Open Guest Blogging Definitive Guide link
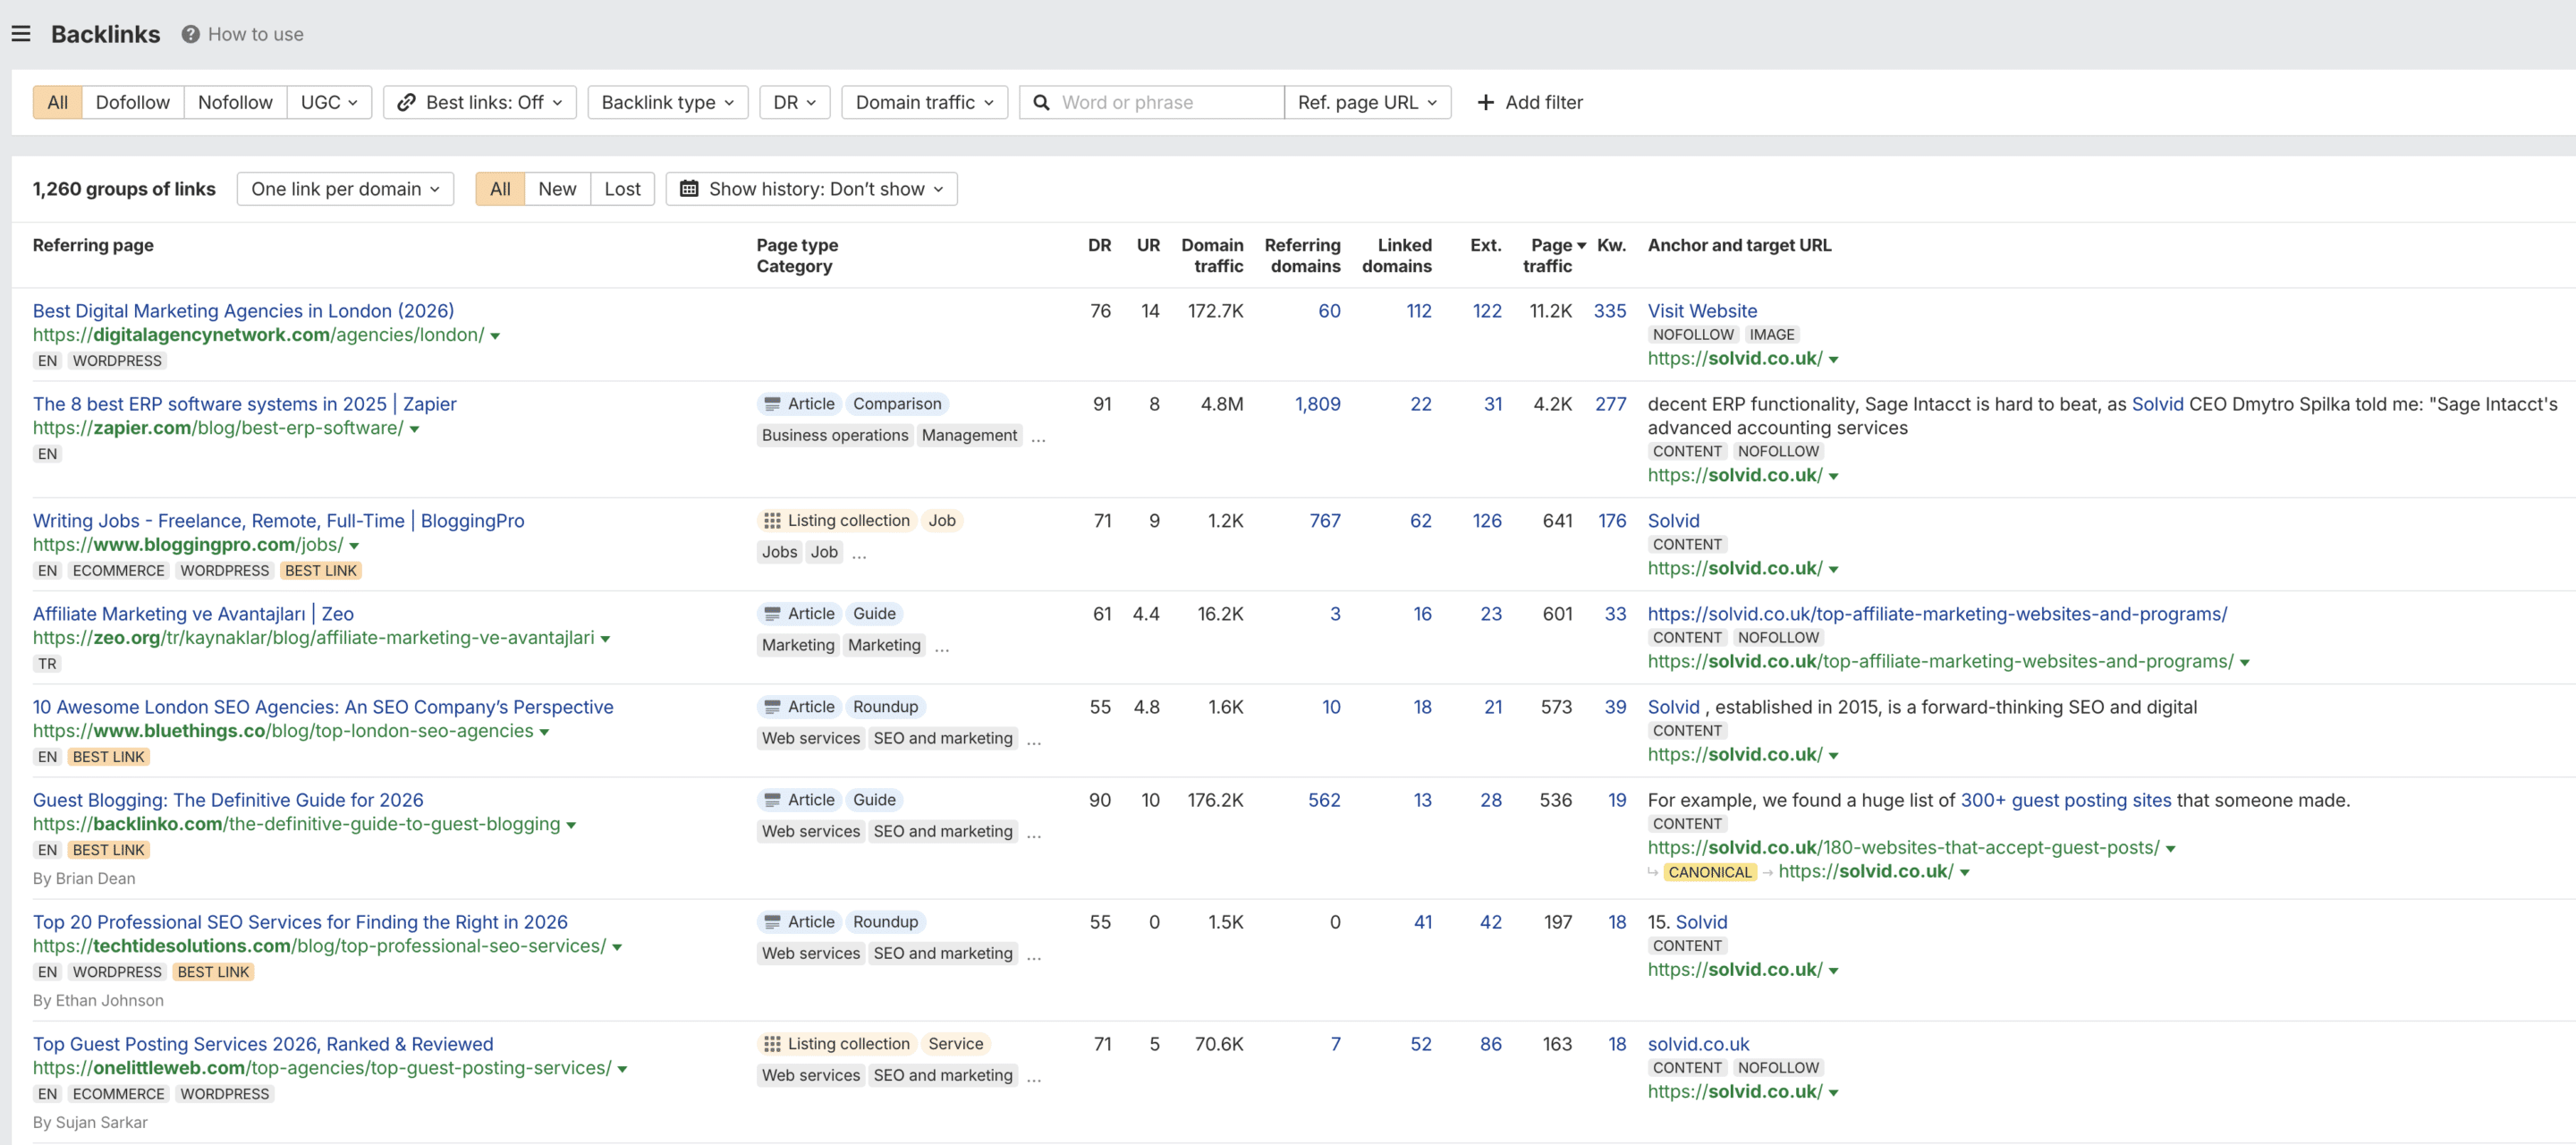This screenshot has height=1145, width=2576. [x=228, y=800]
